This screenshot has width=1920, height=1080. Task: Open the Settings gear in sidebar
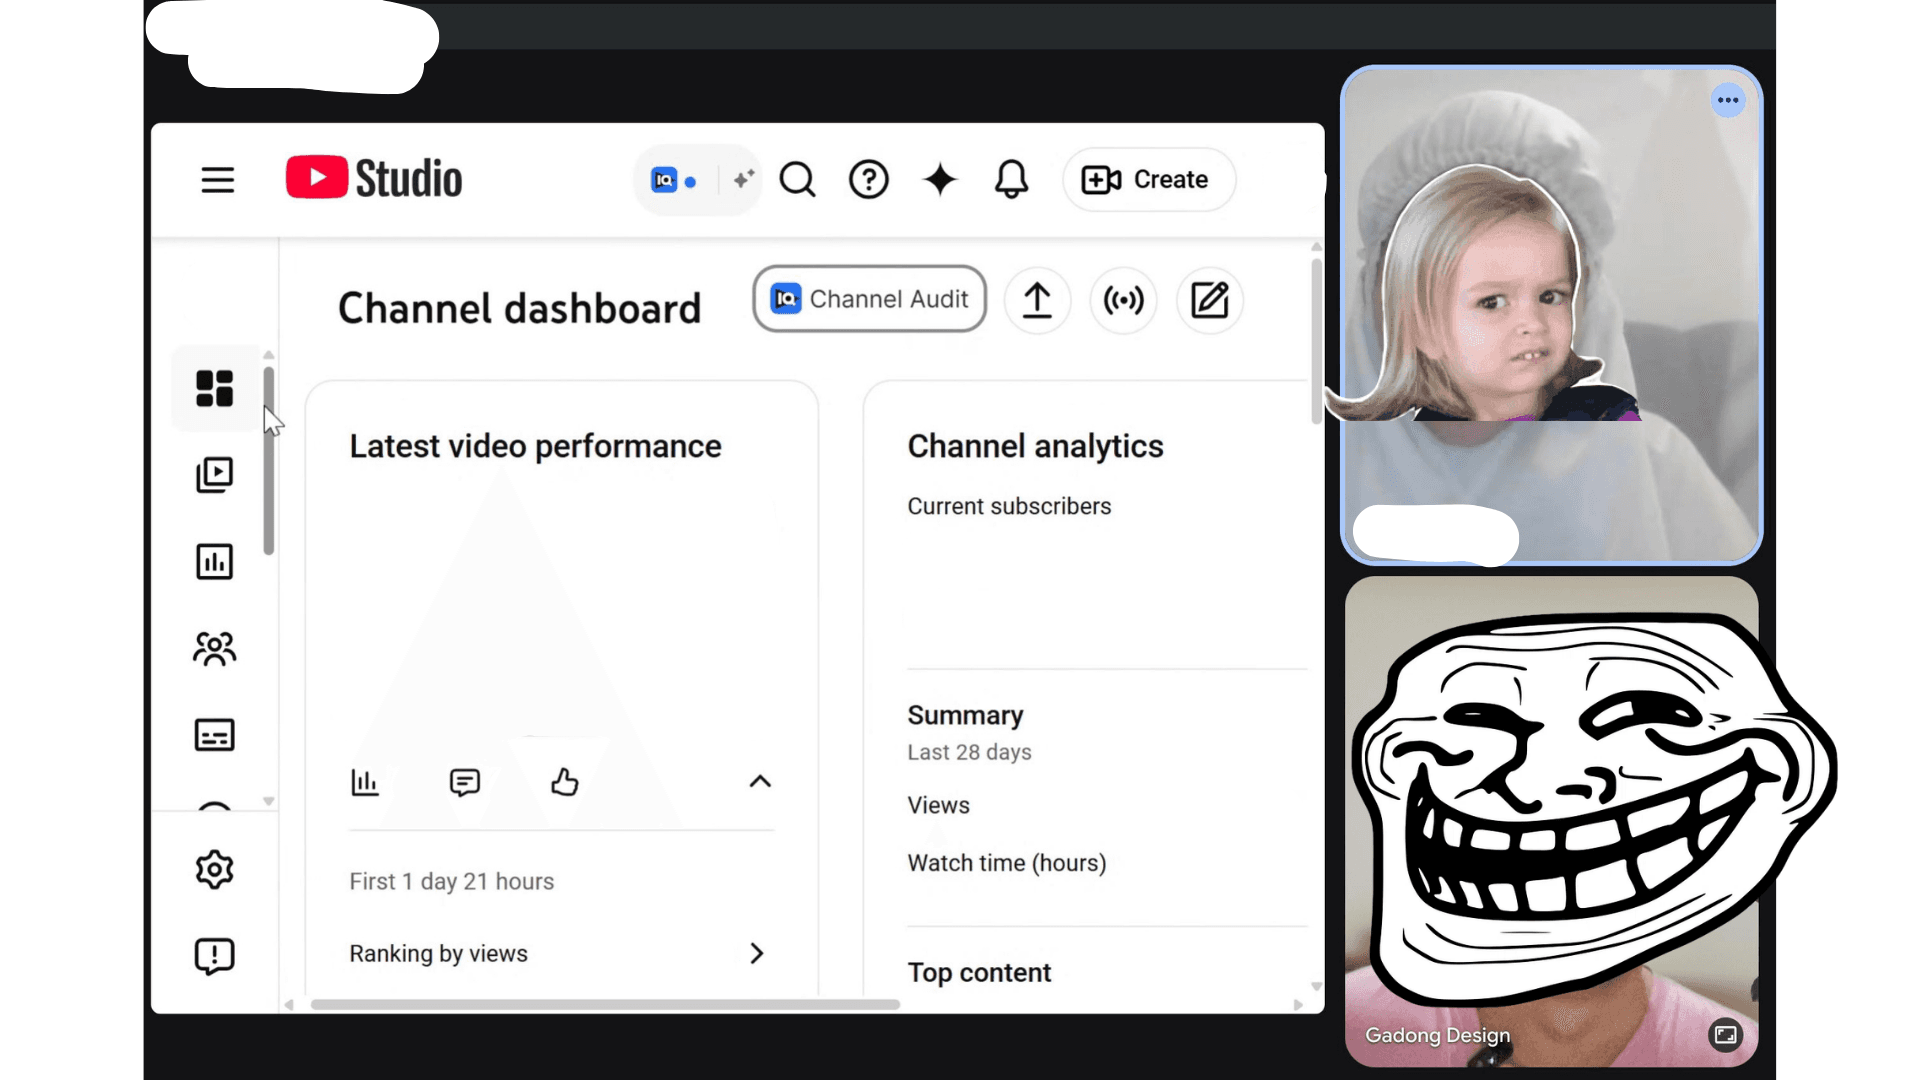point(214,869)
